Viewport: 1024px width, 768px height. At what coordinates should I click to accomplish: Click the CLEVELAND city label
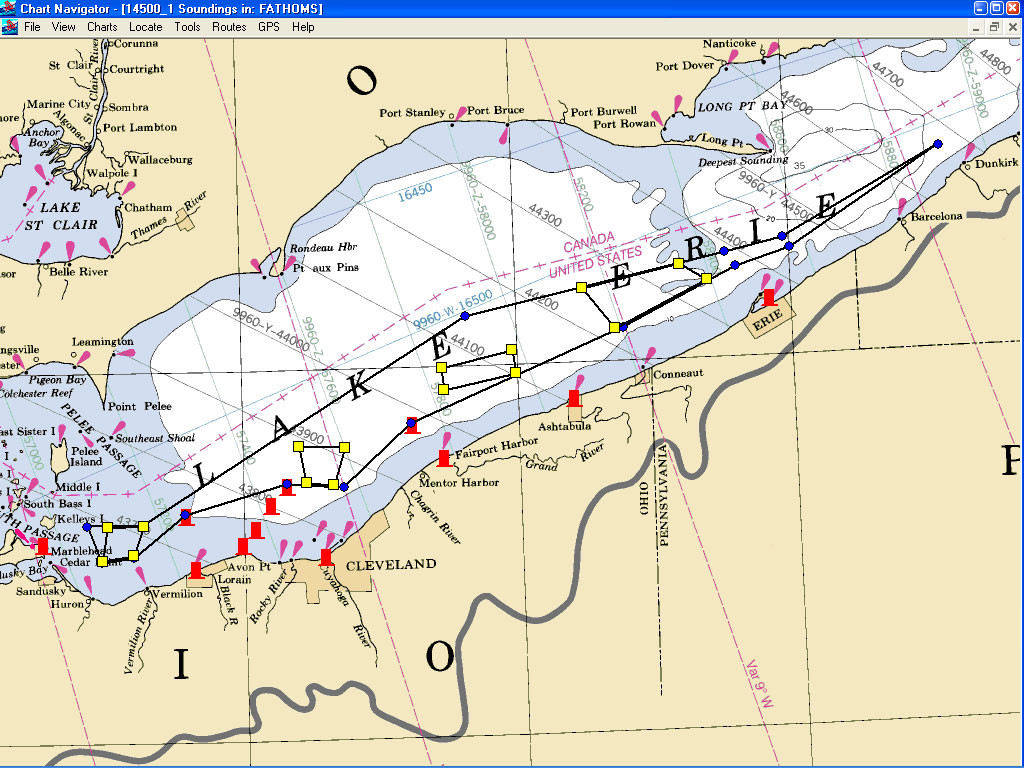[x=391, y=565]
